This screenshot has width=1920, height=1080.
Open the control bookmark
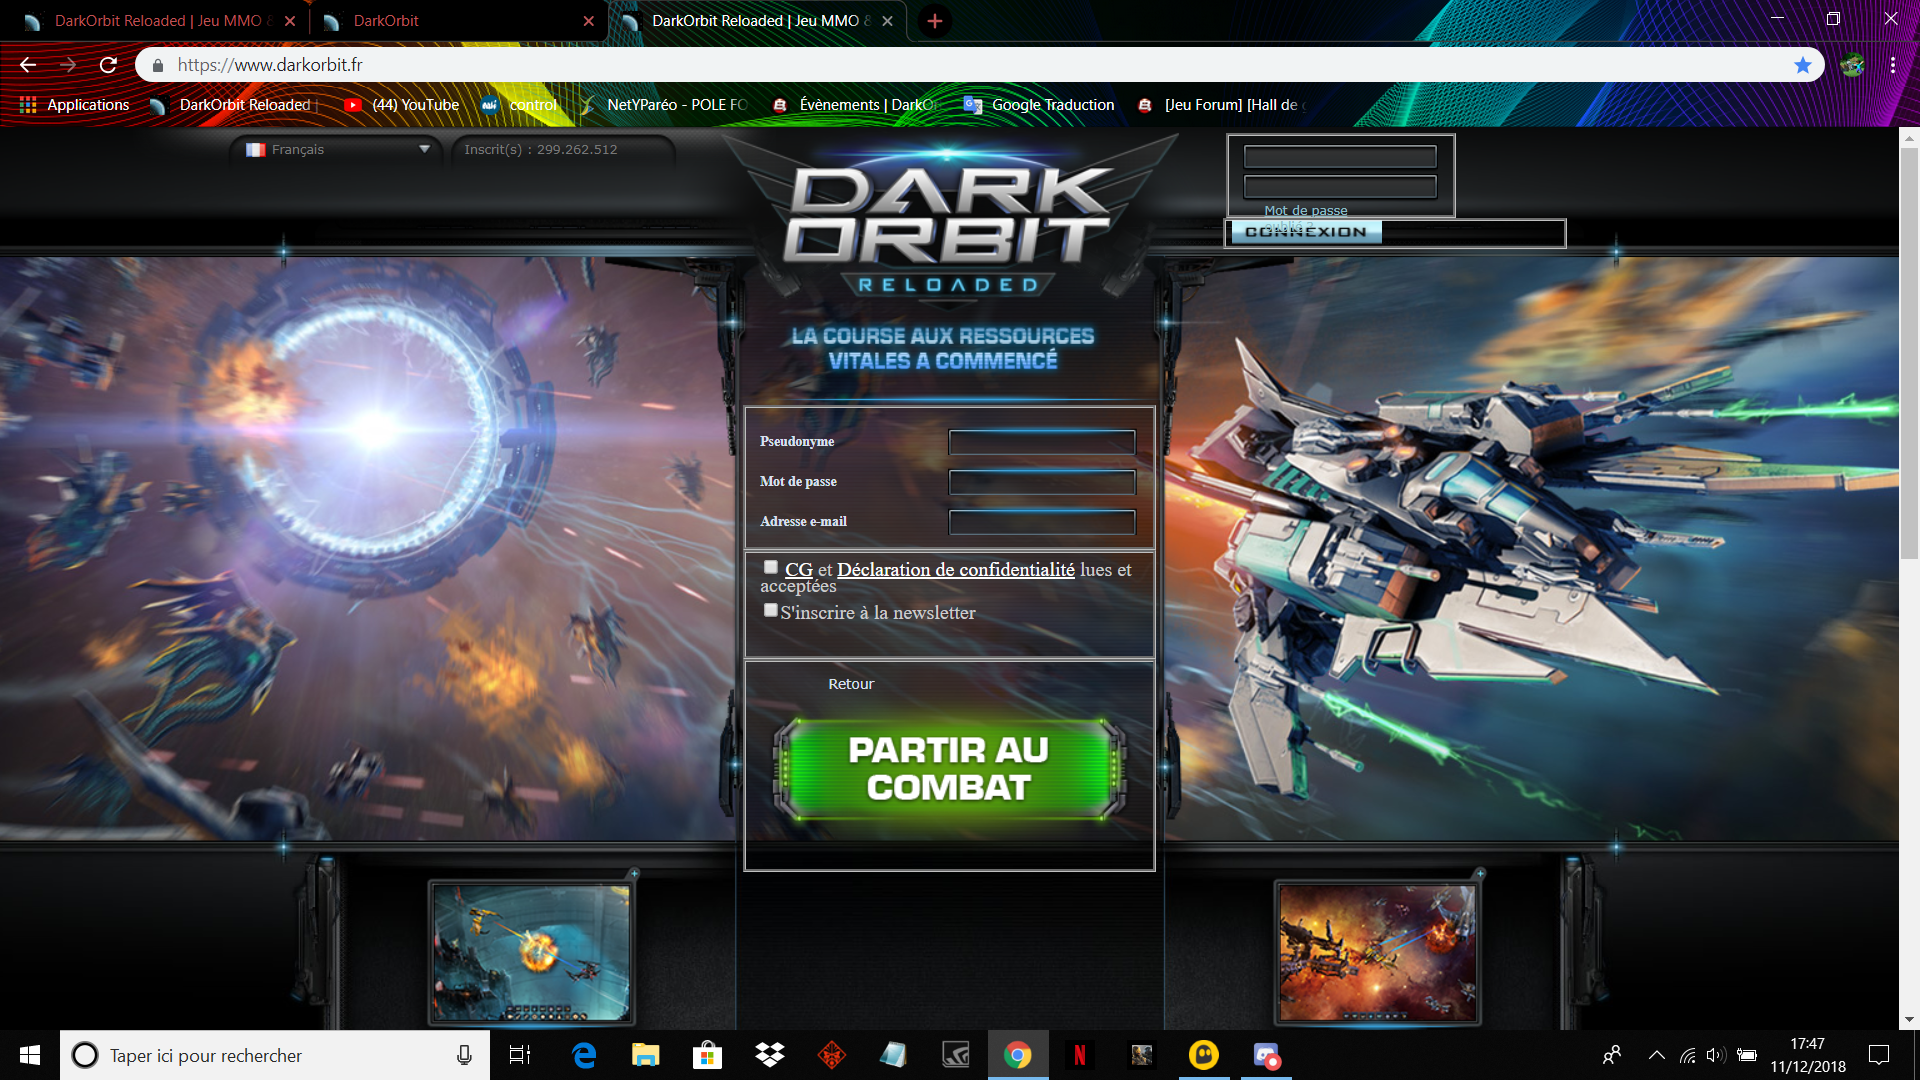[518, 105]
